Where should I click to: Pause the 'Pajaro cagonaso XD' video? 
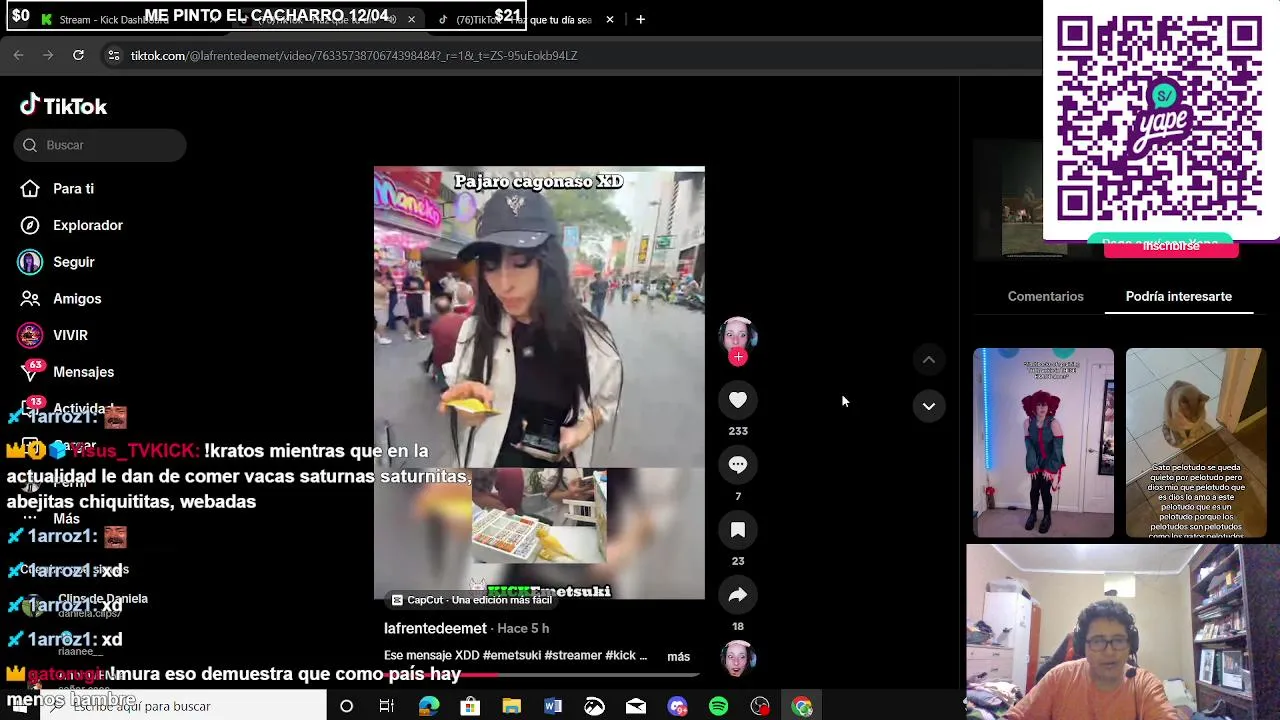click(x=539, y=383)
